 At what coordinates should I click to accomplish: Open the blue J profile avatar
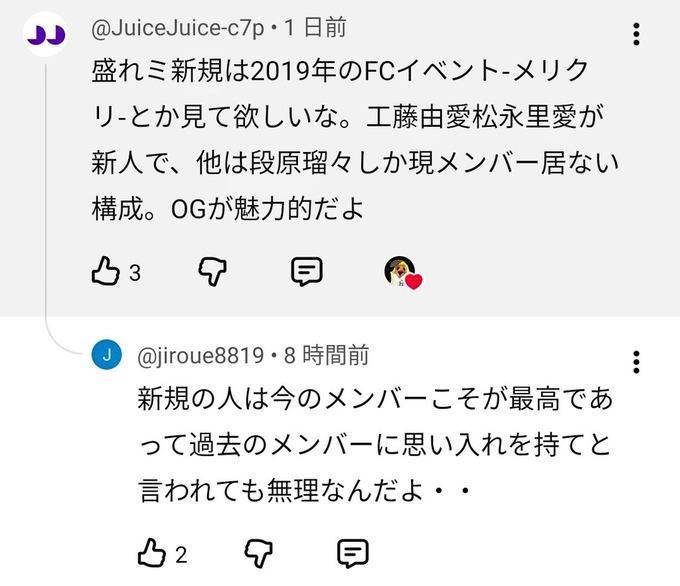coord(107,355)
